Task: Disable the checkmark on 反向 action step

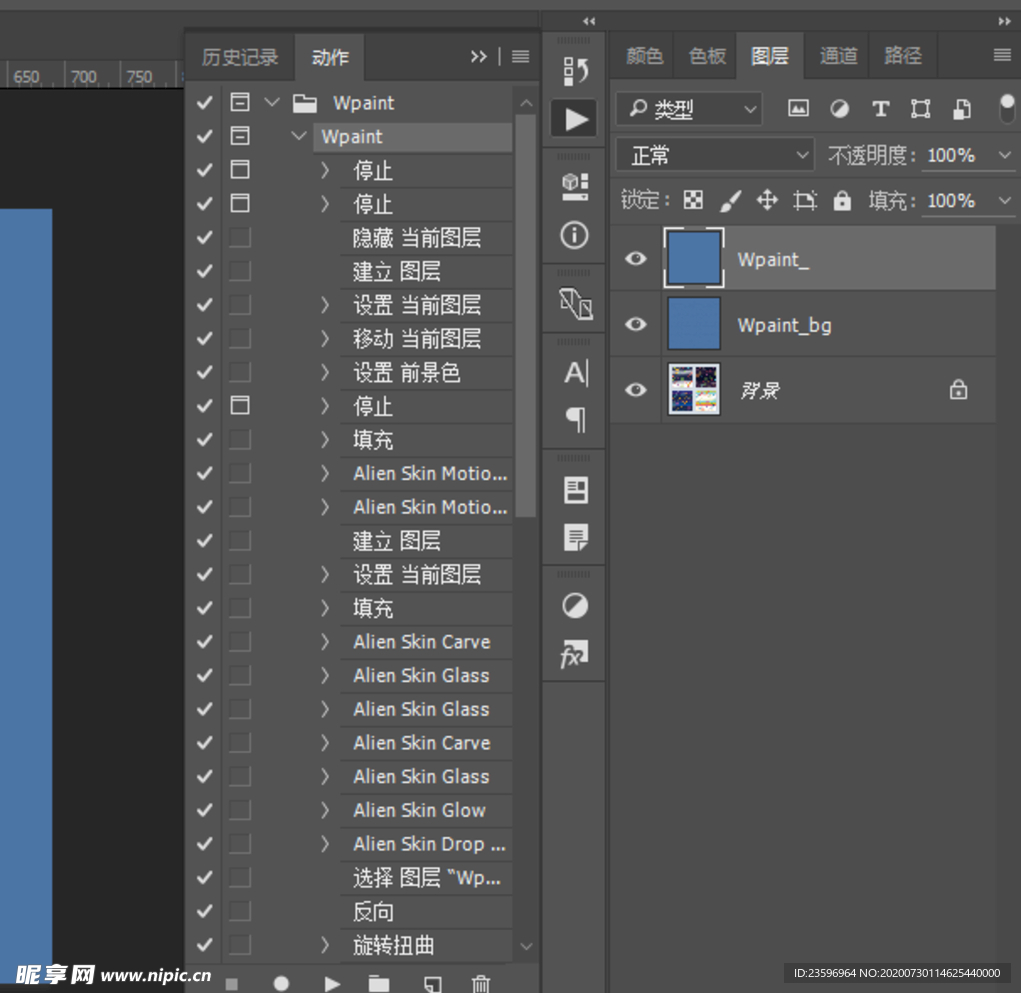Action: coord(204,911)
